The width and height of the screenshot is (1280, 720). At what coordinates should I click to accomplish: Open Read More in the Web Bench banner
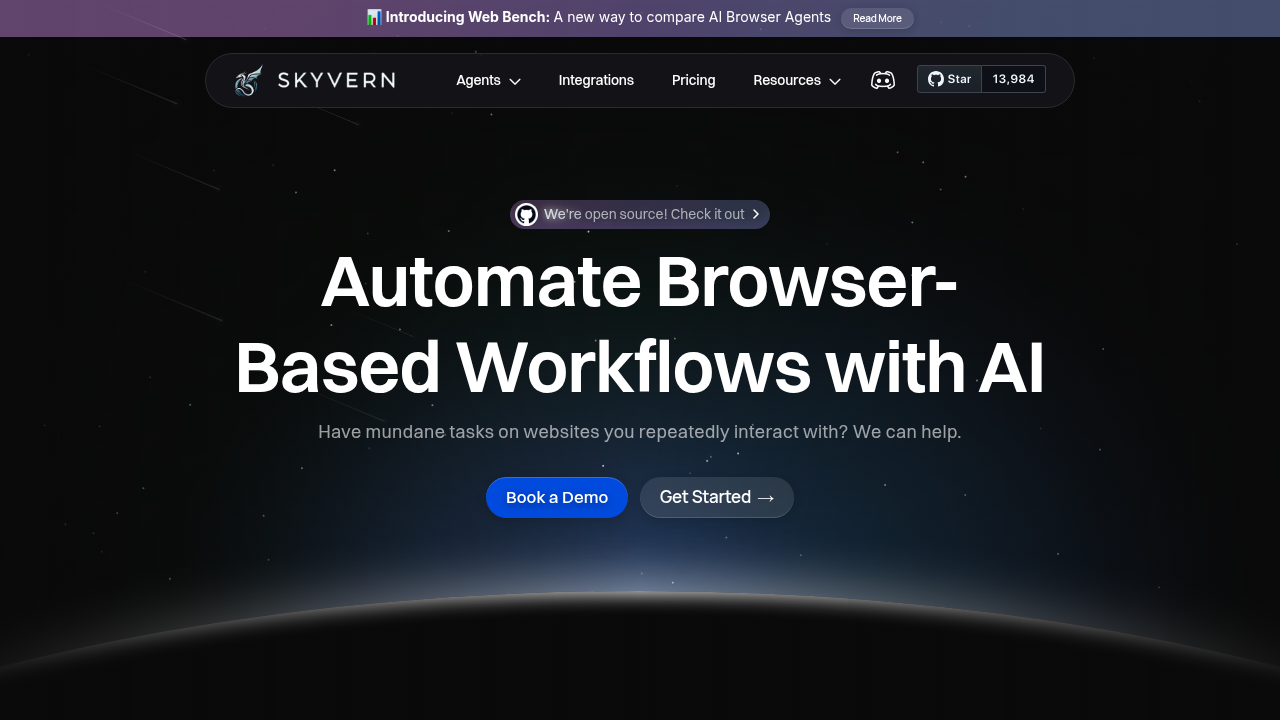coord(877,18)
